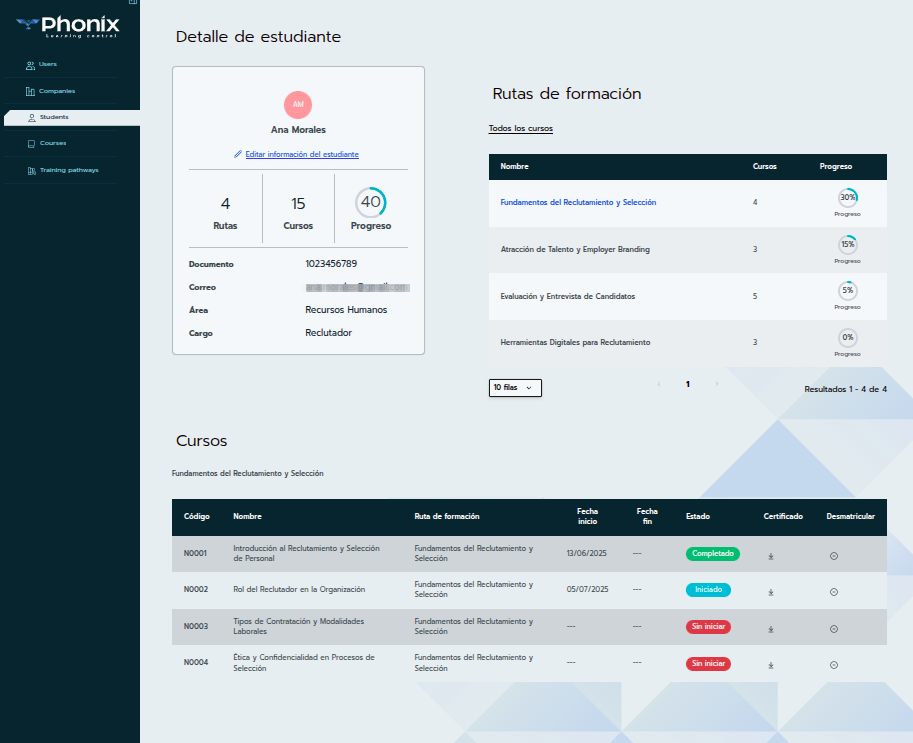
Task: Open Training pathways in the sidebar
Action: point(68,170)
